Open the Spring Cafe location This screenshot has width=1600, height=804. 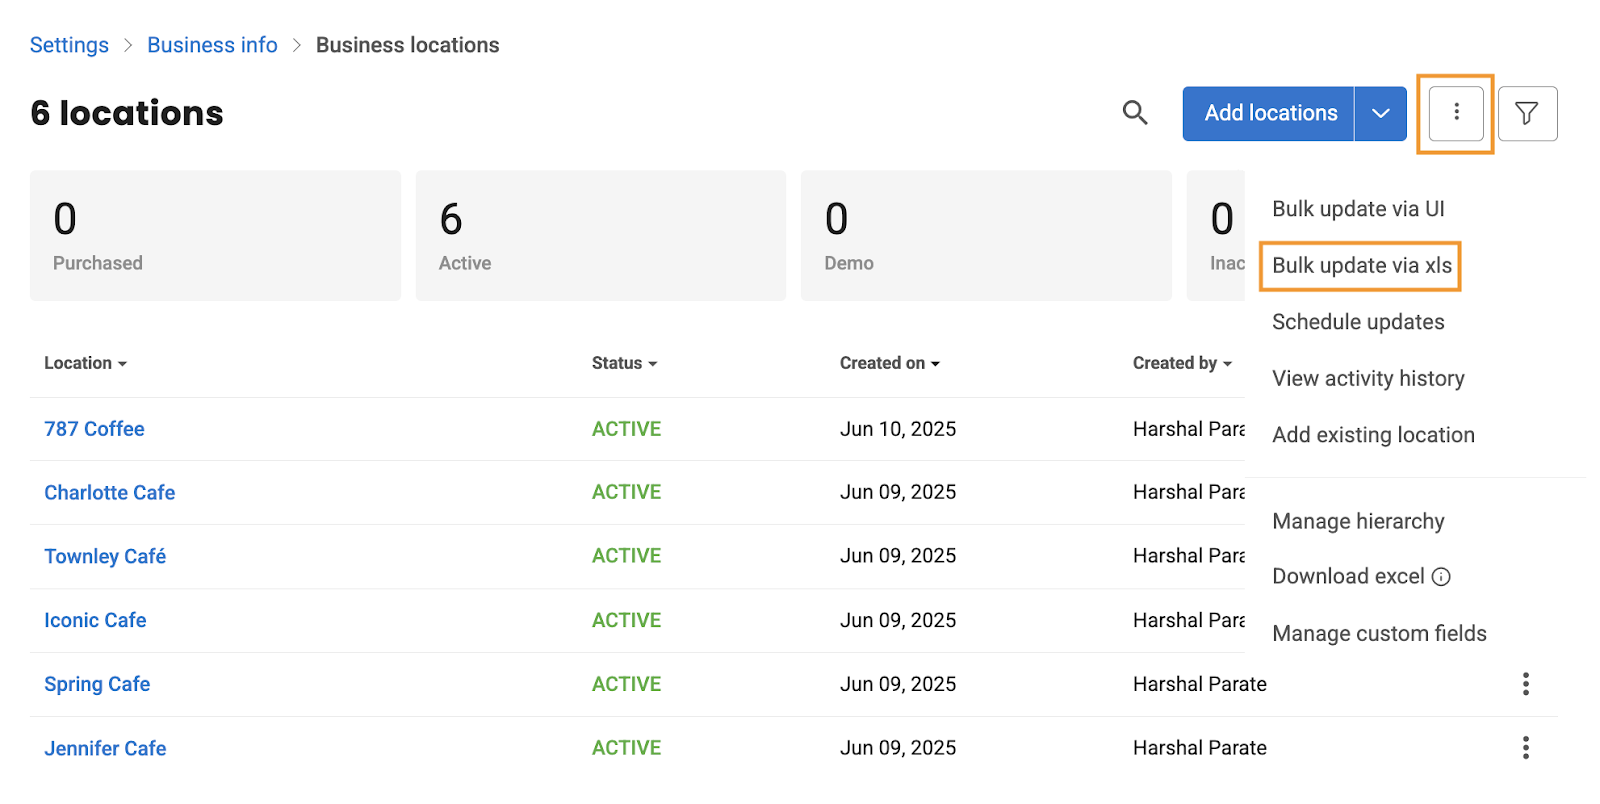click(x=97, y=685)
